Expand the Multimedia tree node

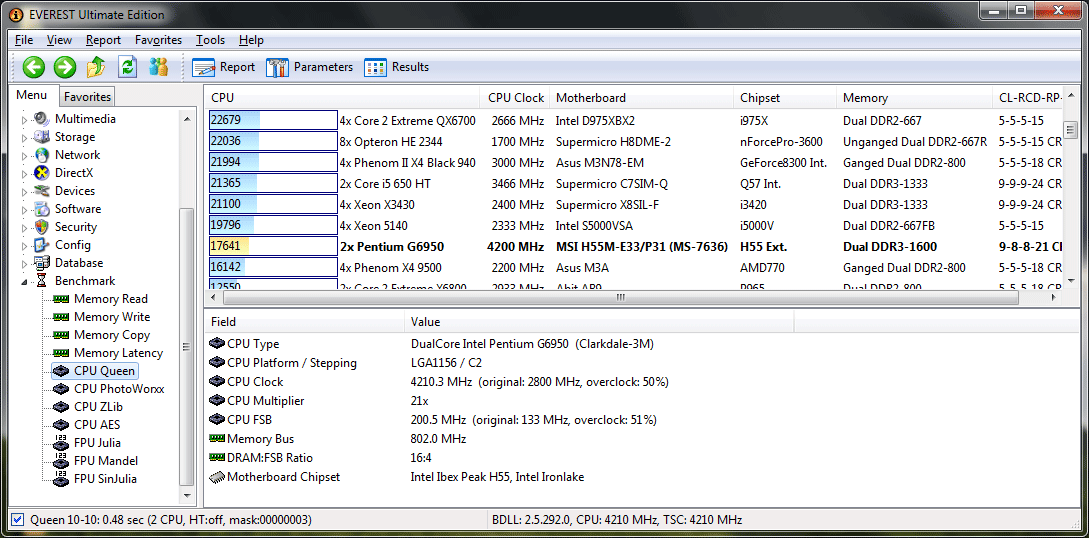pyautogui.click(x=24, y=119)
